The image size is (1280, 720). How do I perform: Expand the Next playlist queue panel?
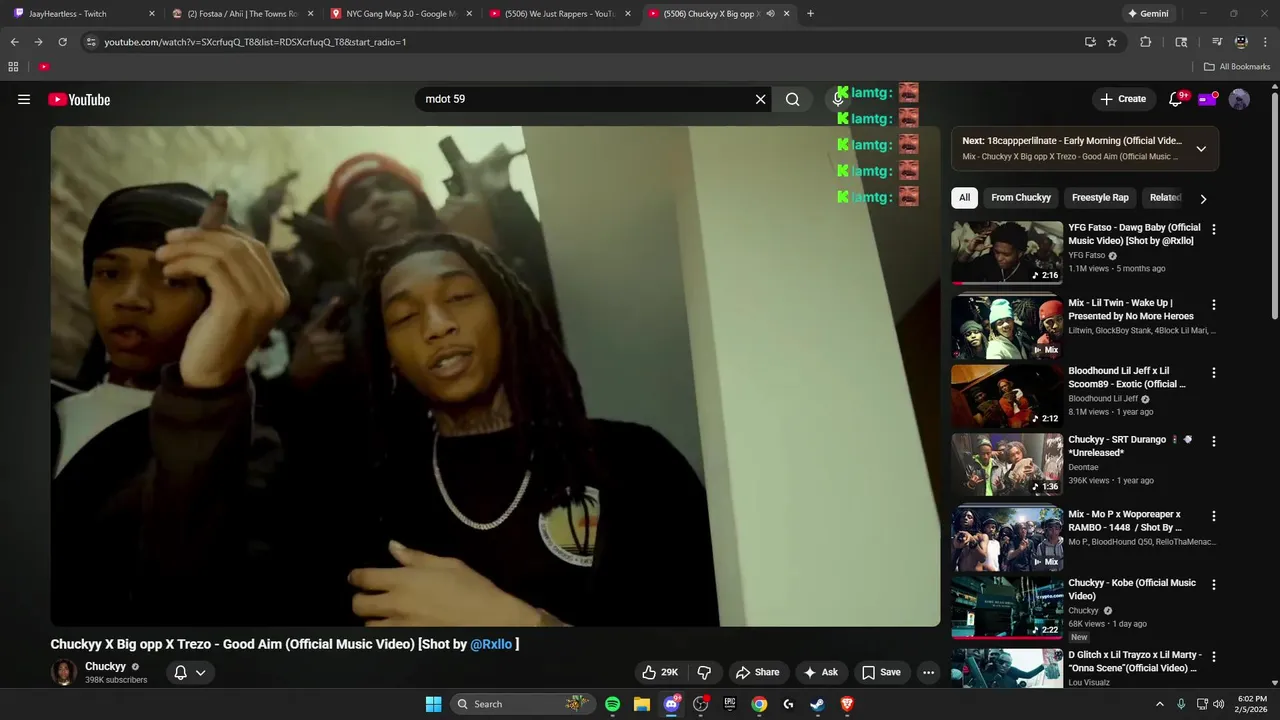[x=1201, y=149]
